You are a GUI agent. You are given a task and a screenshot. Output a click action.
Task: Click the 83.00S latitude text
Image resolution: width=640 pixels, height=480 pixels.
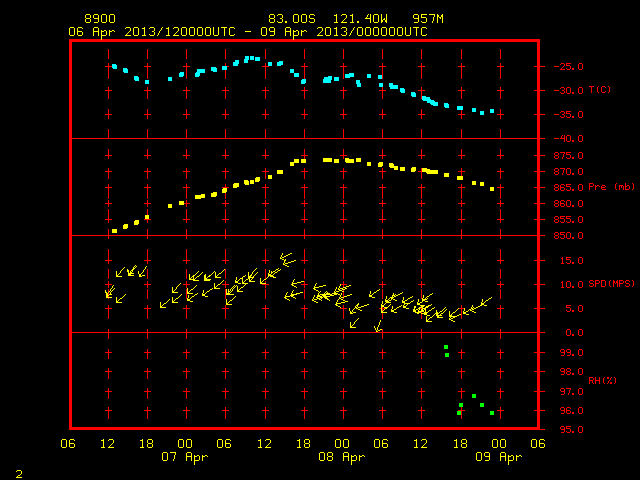(292, 19)
